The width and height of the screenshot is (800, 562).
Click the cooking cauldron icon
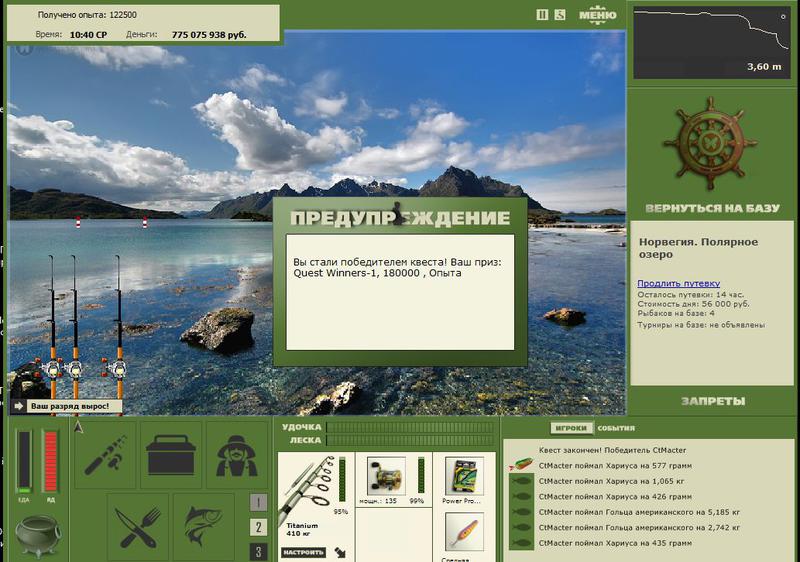click(37, 537)
